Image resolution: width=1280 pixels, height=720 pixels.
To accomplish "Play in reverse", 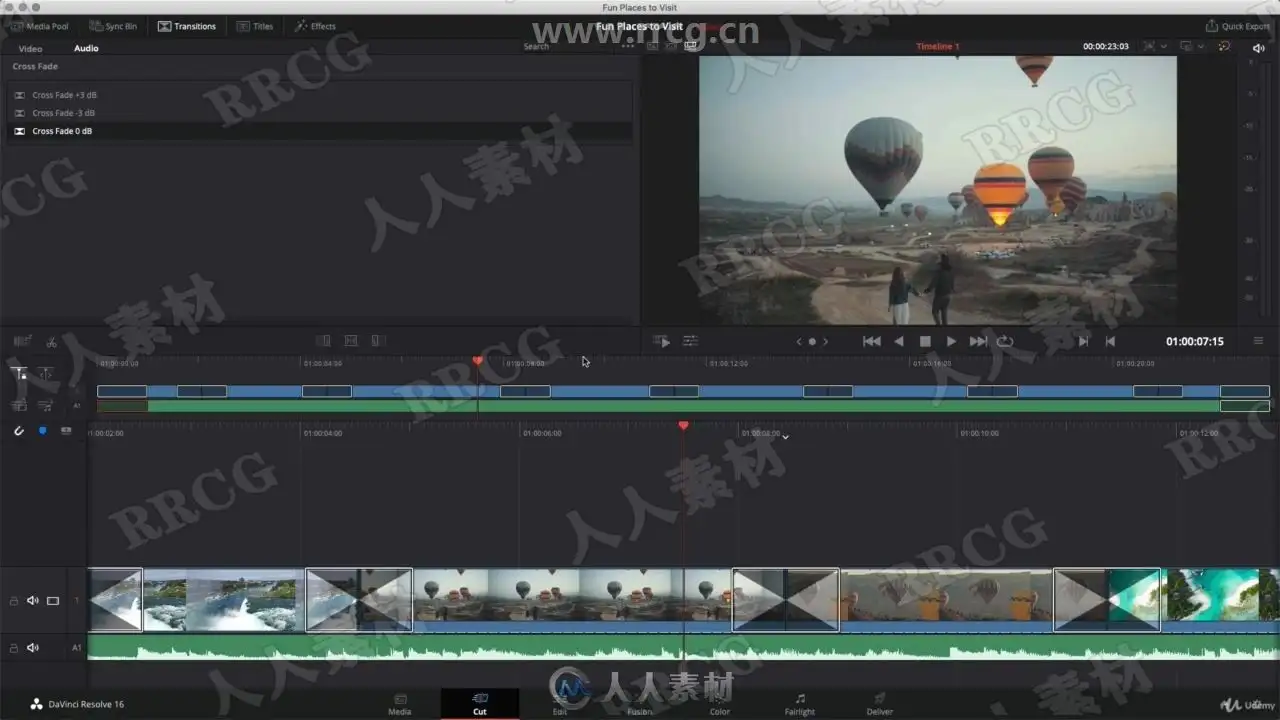I will [899, 341].
